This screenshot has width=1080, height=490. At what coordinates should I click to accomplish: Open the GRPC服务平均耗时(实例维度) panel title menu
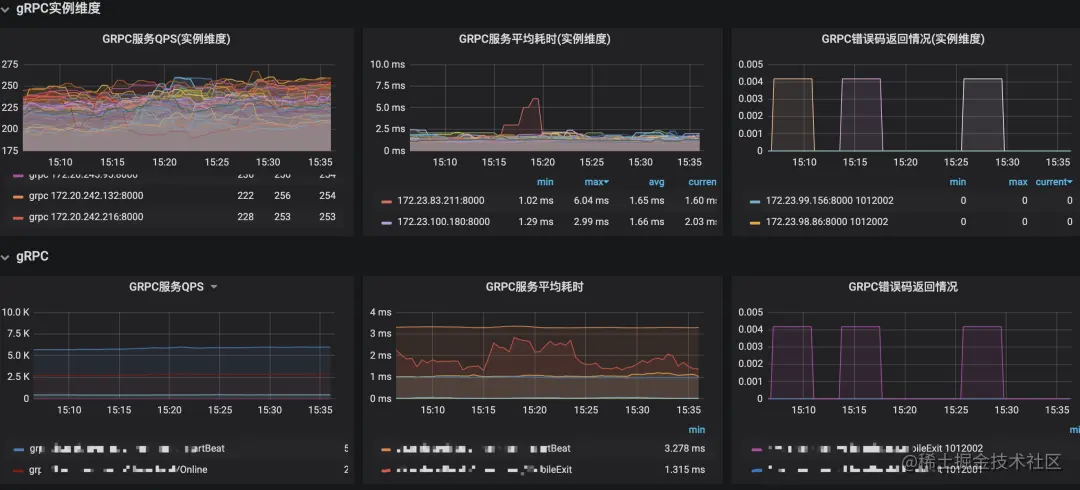click(x=534, y=39)
